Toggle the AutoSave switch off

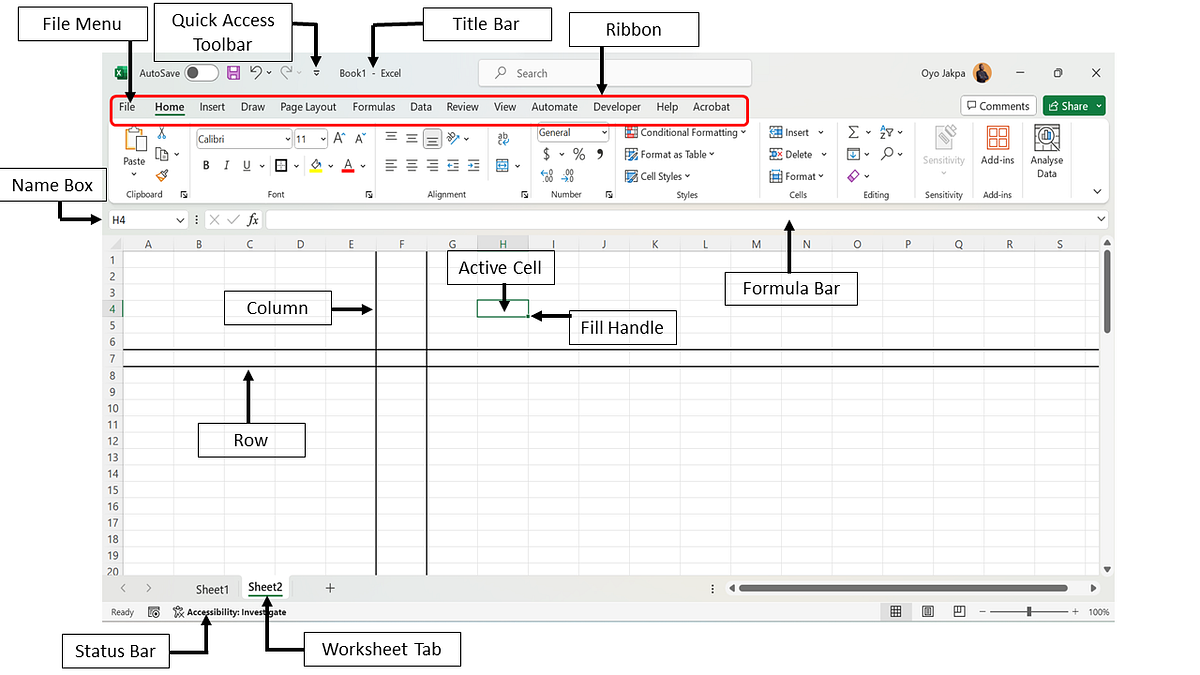coord(199,72)
